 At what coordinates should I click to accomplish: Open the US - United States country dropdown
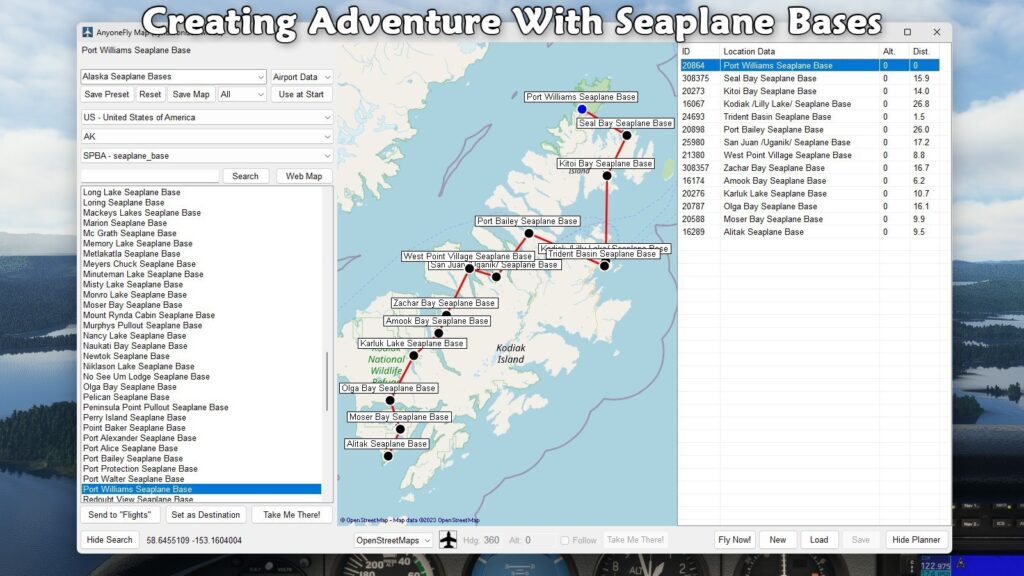(x=206, y=118)
